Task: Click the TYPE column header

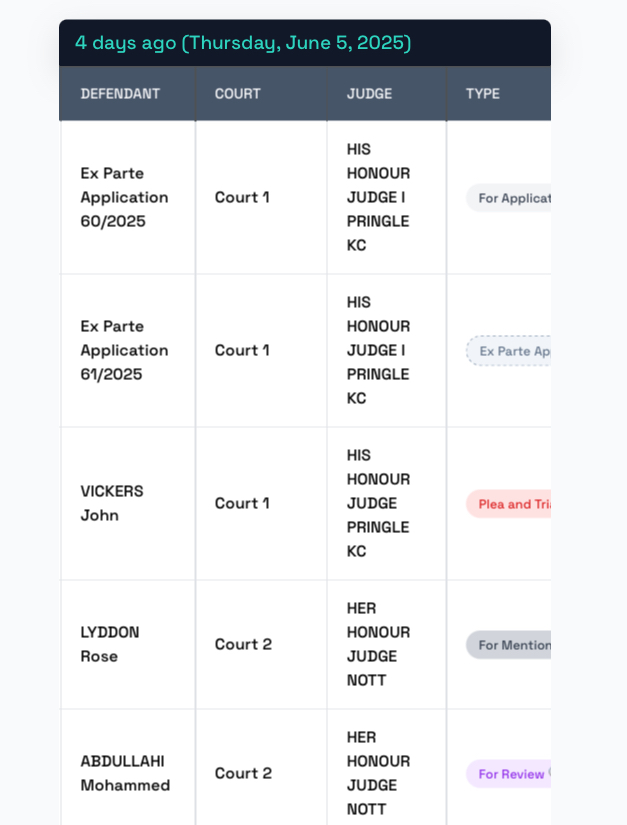Action: pyautogui.click(x=482, y=94)
